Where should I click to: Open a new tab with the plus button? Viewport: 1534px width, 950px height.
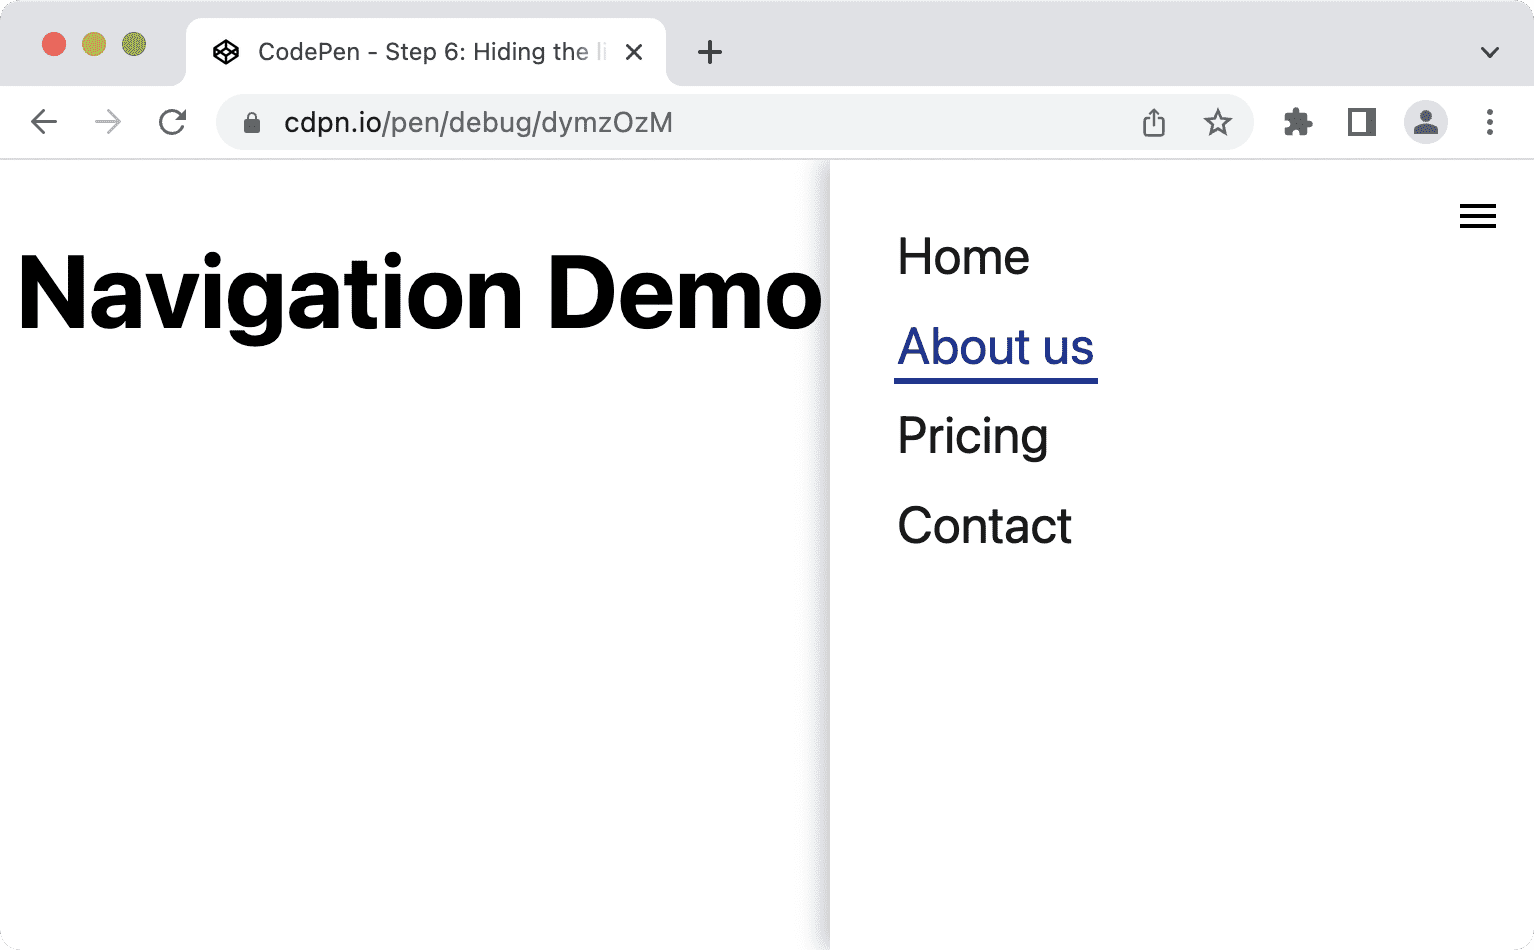[x=710, y=52]
